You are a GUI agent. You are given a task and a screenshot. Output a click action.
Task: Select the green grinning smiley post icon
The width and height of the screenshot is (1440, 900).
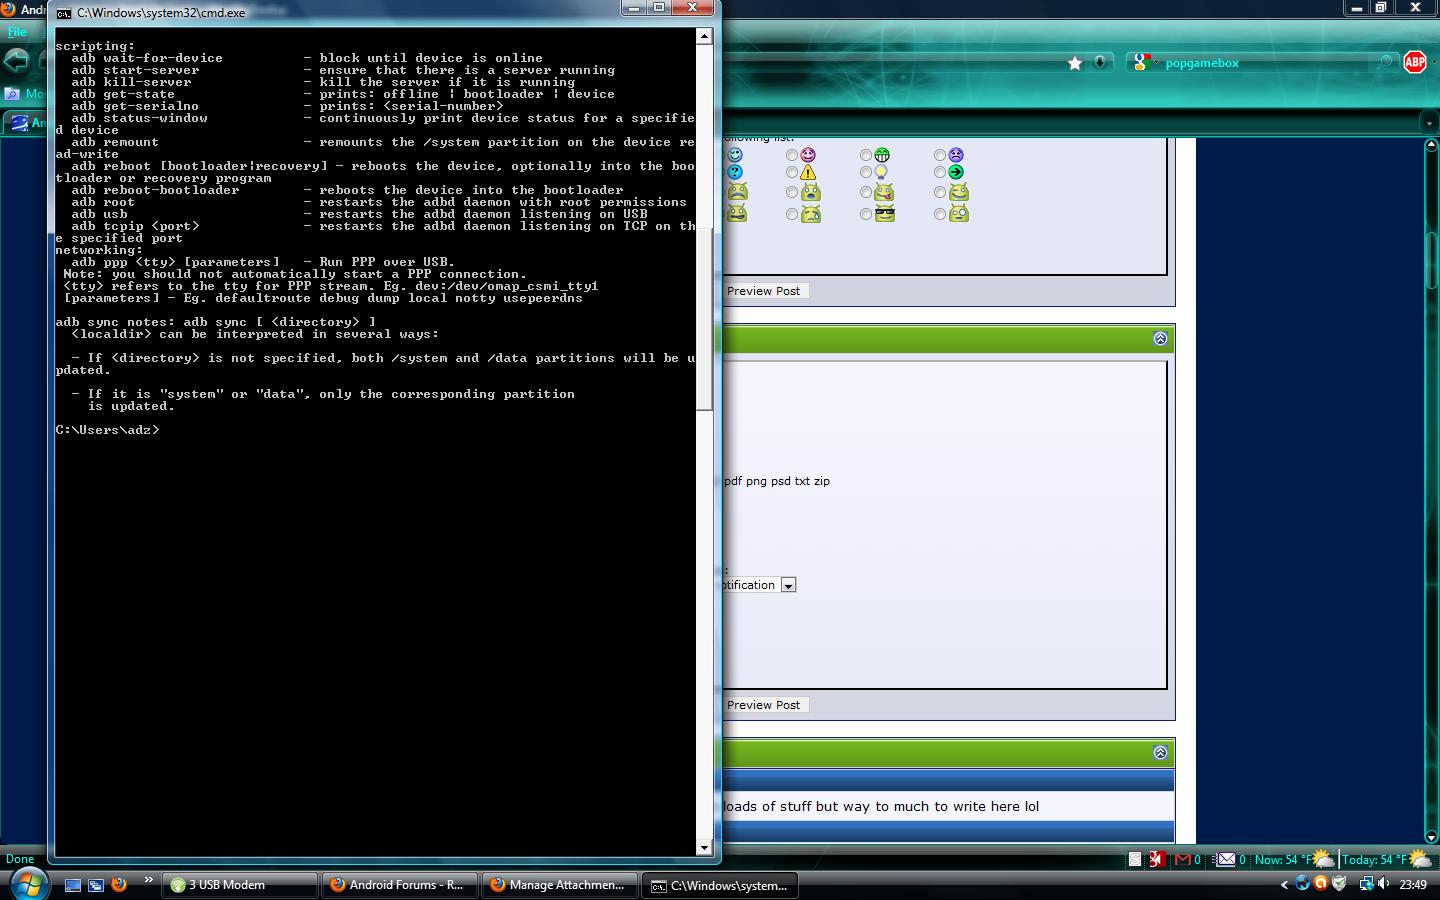pyautogui.click(x=882, y=155)
